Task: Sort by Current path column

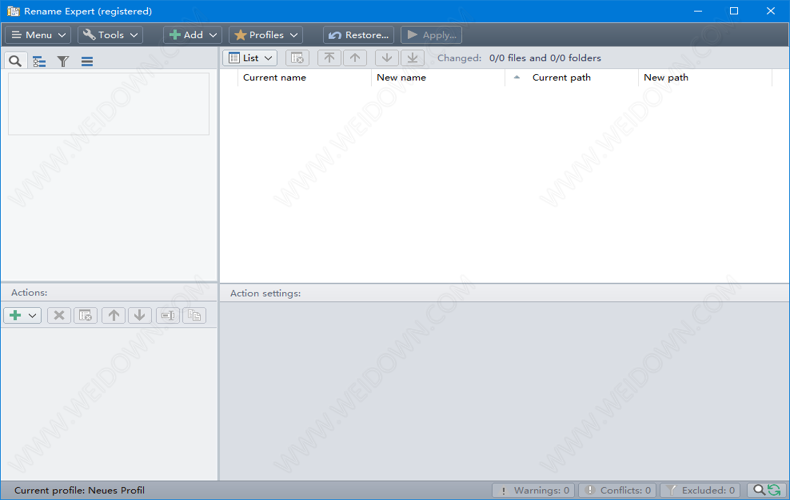Action: pyautogui.click(x=571, y=78)
